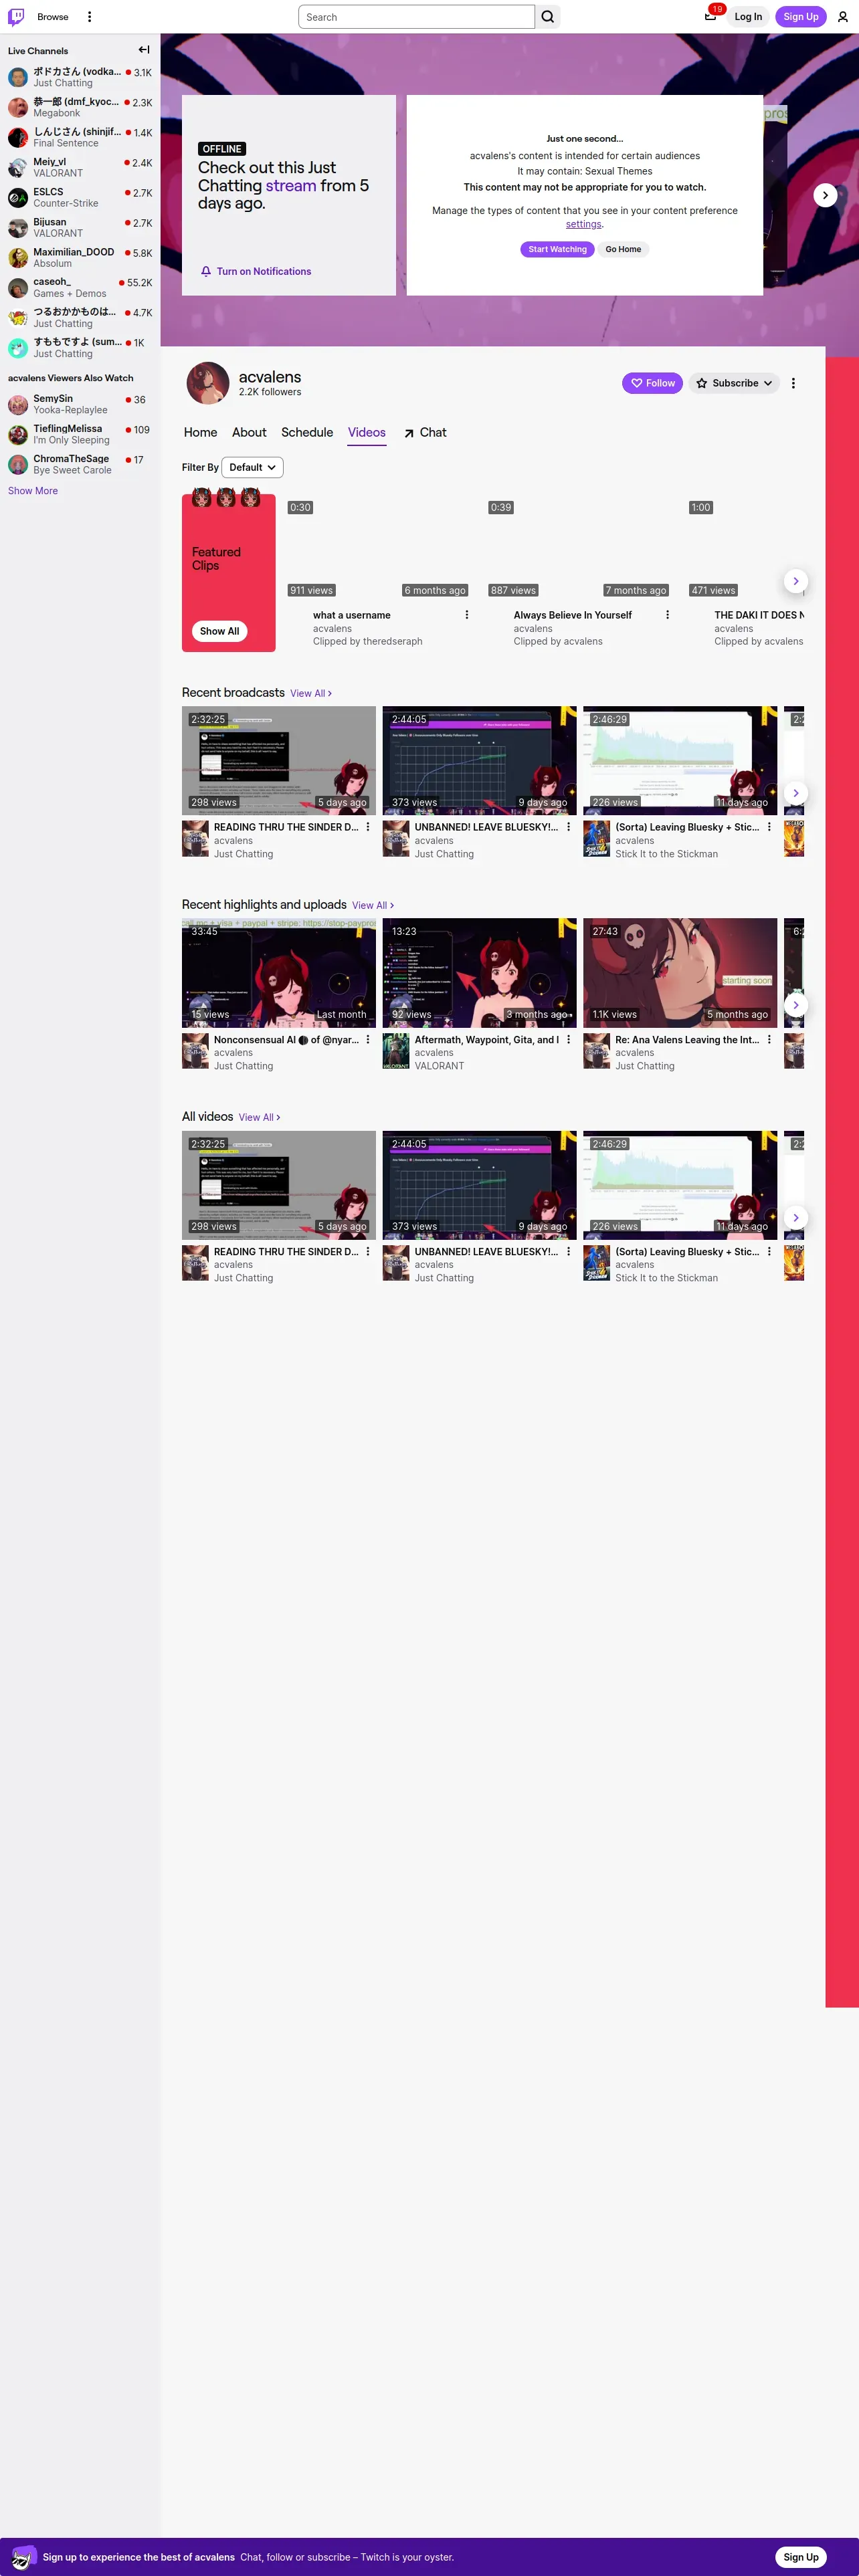Open the TieflingMelissa channel
Screen dimensions: 859x2576
click(x=80, y=434)
